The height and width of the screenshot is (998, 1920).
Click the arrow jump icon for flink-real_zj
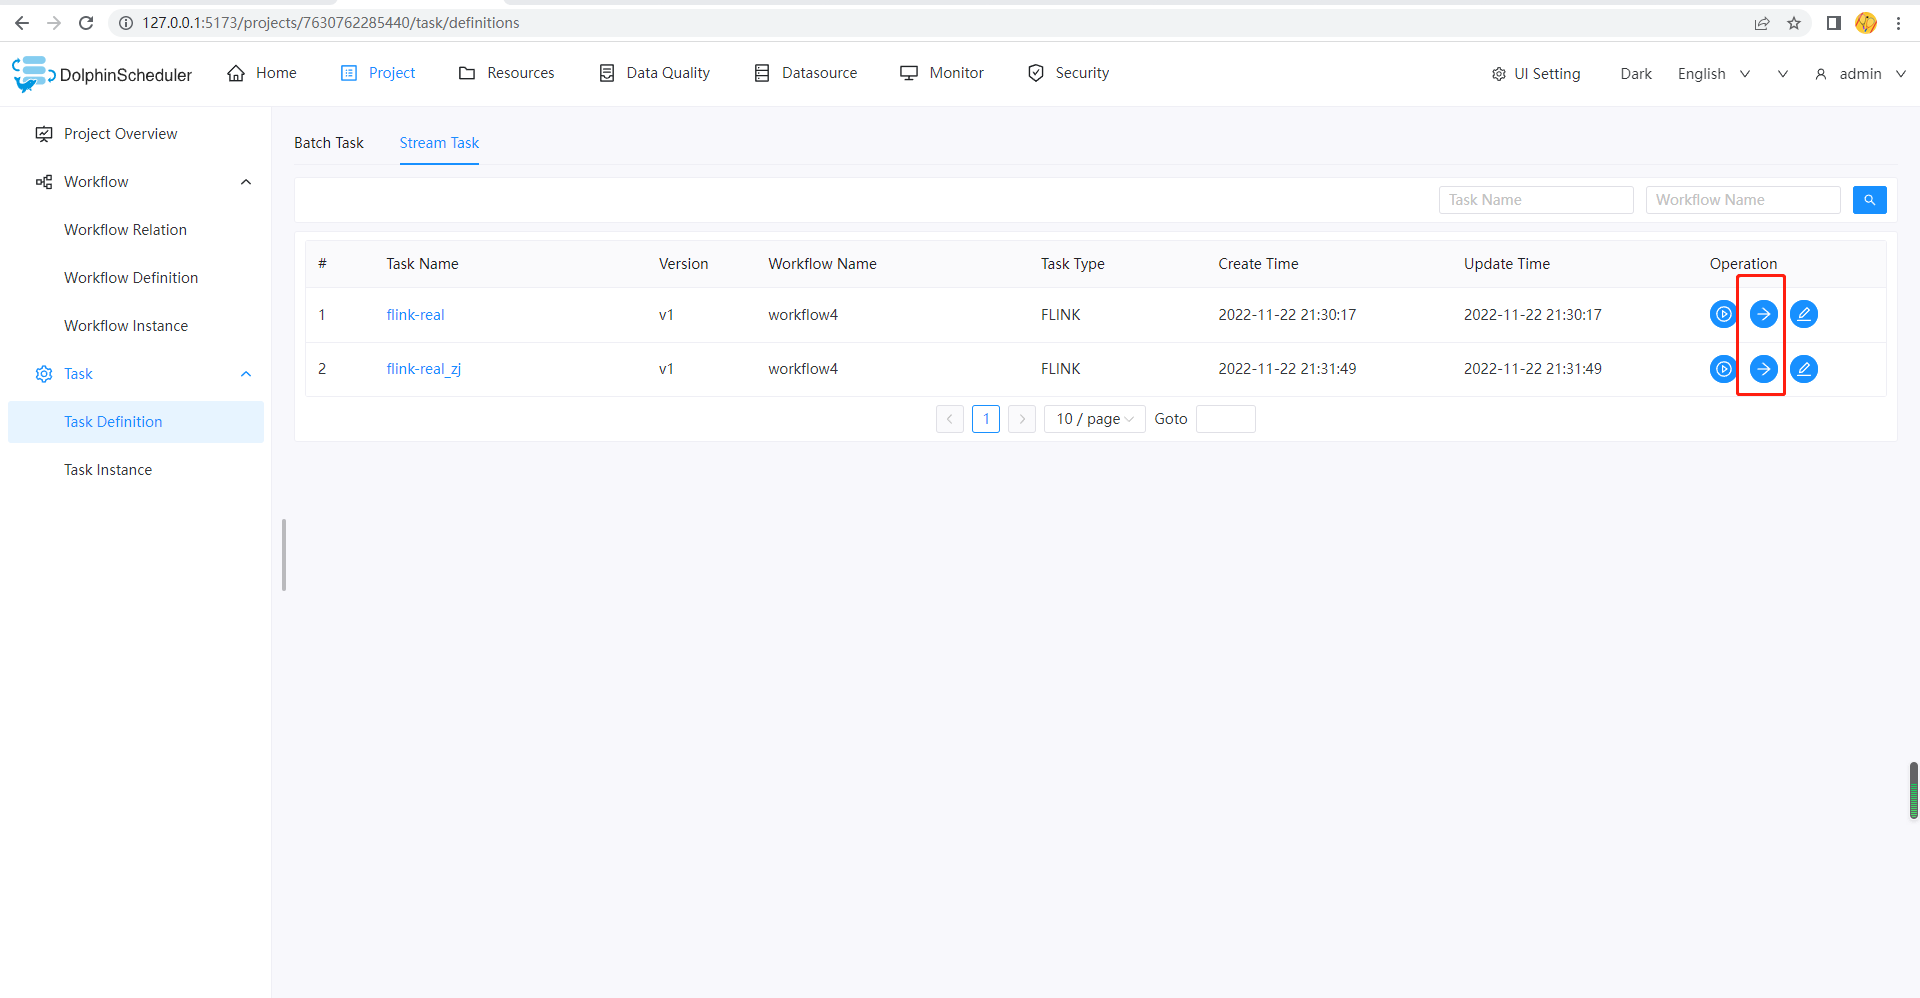point(1763,369)
